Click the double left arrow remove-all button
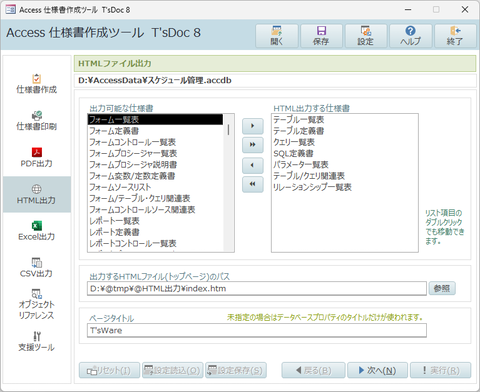Screen dimensions: 480x392 253,184
